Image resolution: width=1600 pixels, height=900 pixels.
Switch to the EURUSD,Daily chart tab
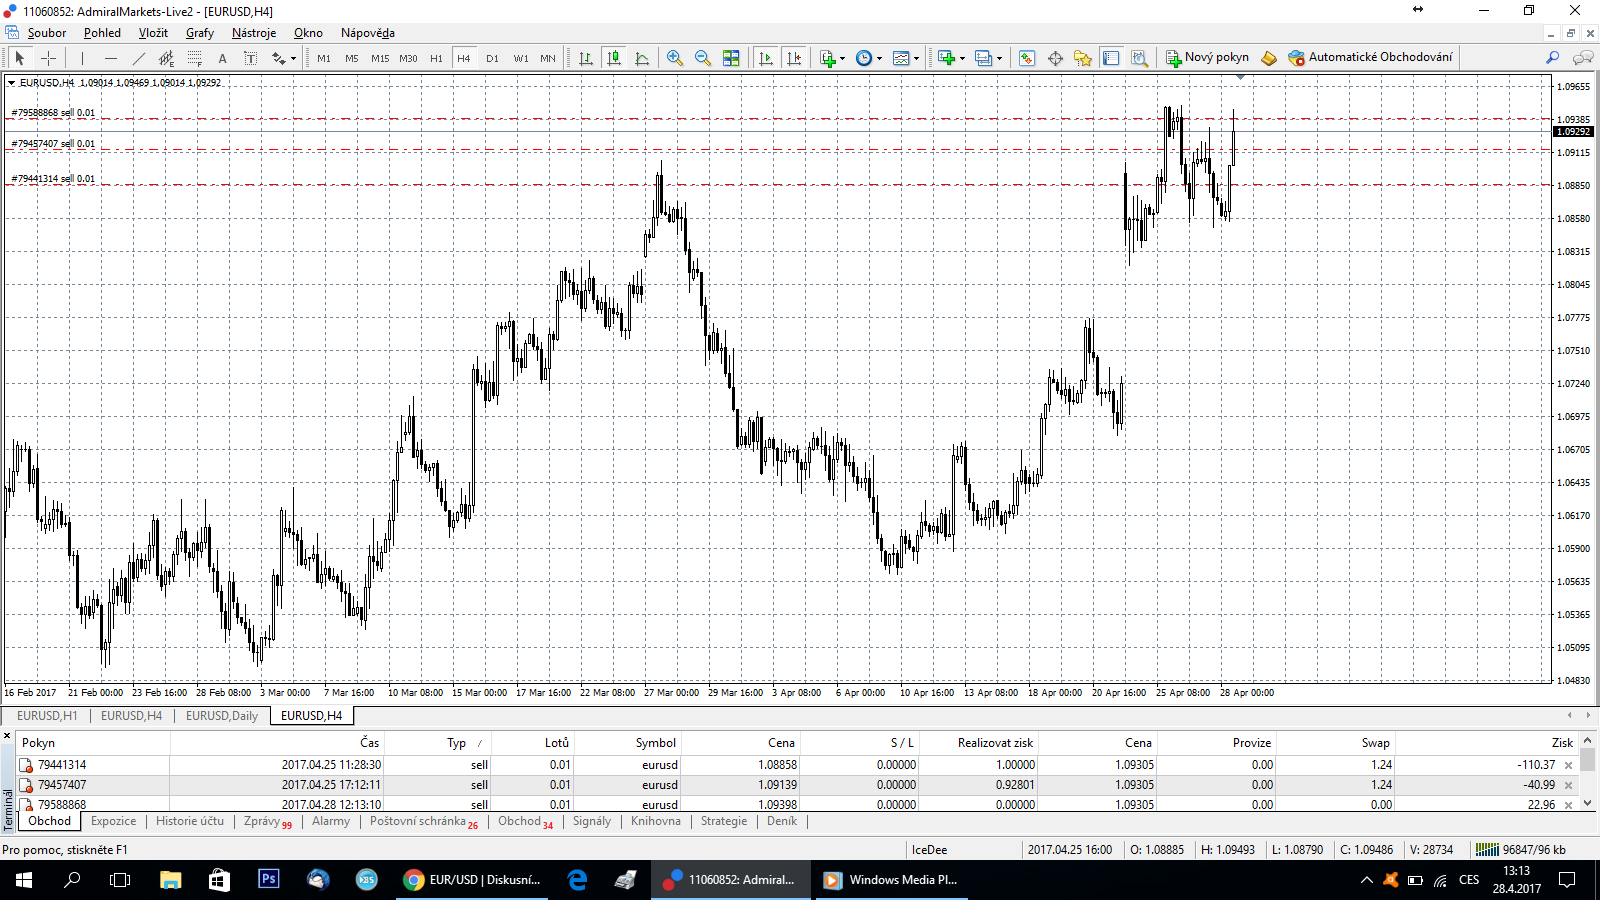click(221, 716)
